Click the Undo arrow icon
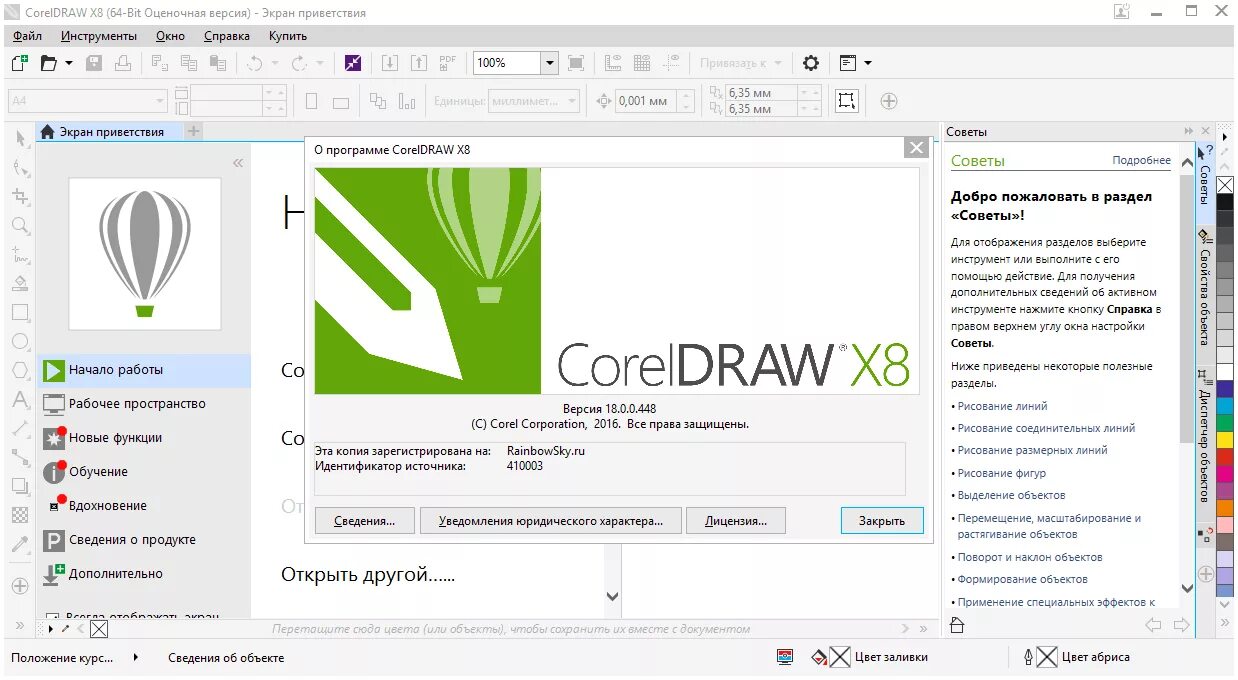 click(x=254, y=63)
